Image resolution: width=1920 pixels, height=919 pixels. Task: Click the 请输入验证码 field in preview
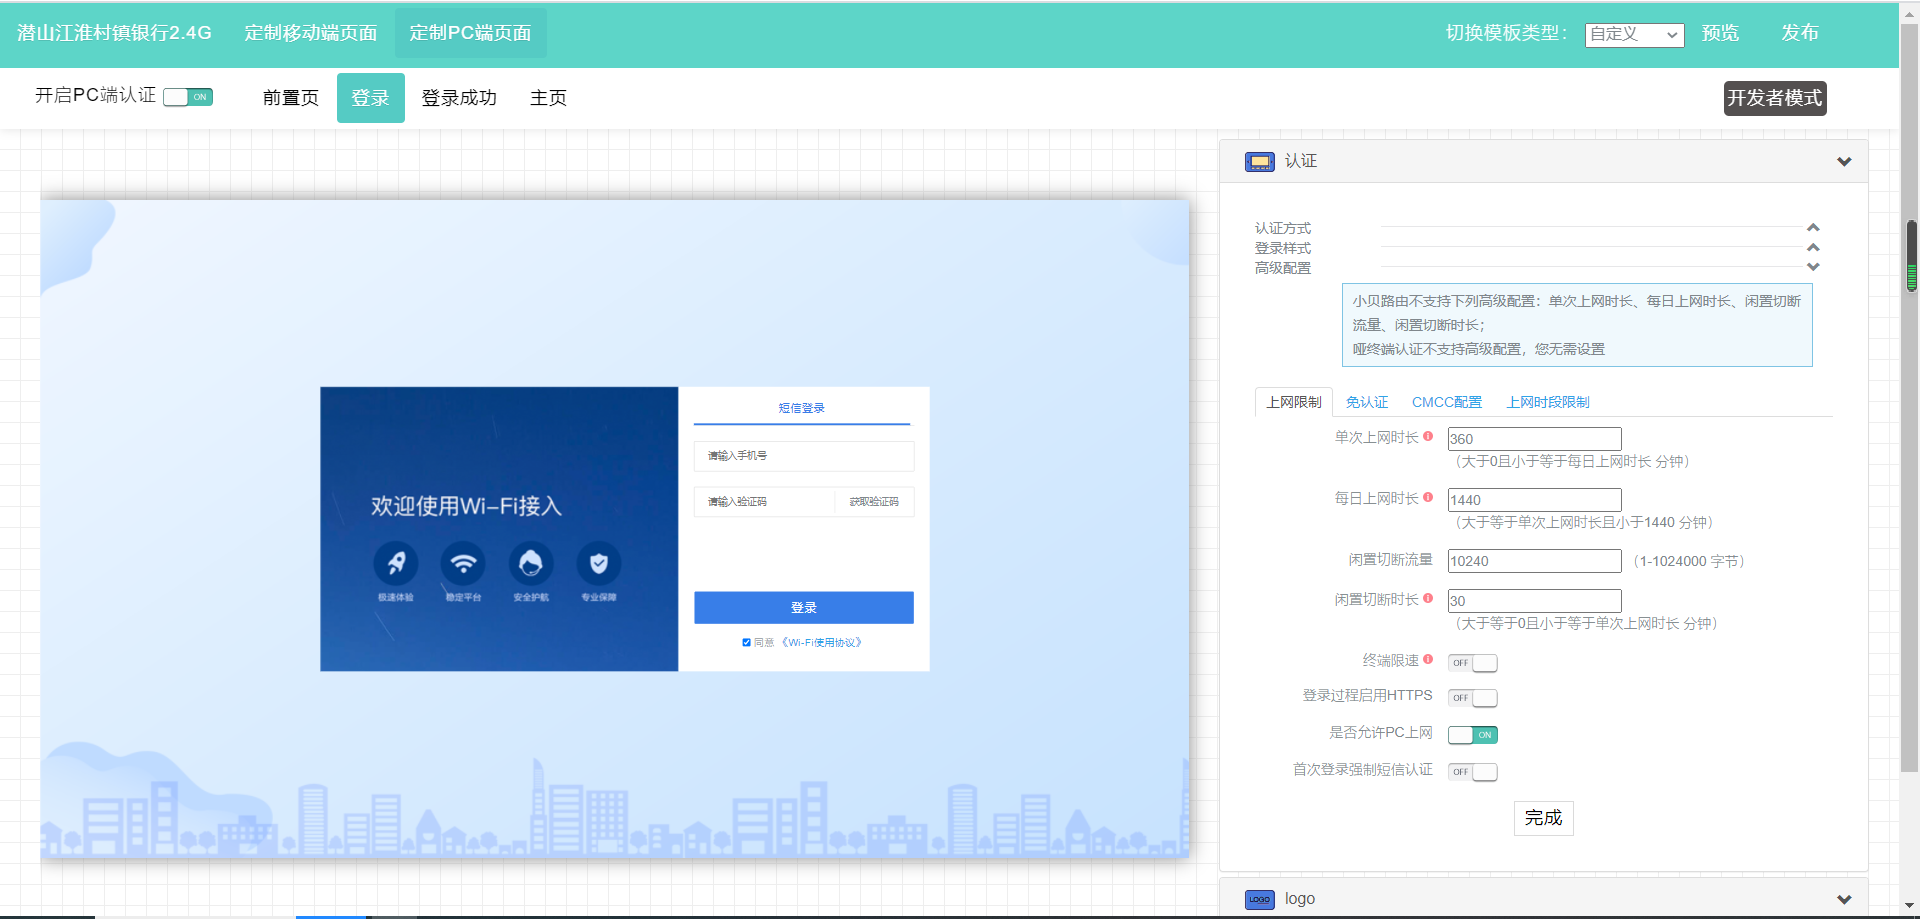click(764, 502)
